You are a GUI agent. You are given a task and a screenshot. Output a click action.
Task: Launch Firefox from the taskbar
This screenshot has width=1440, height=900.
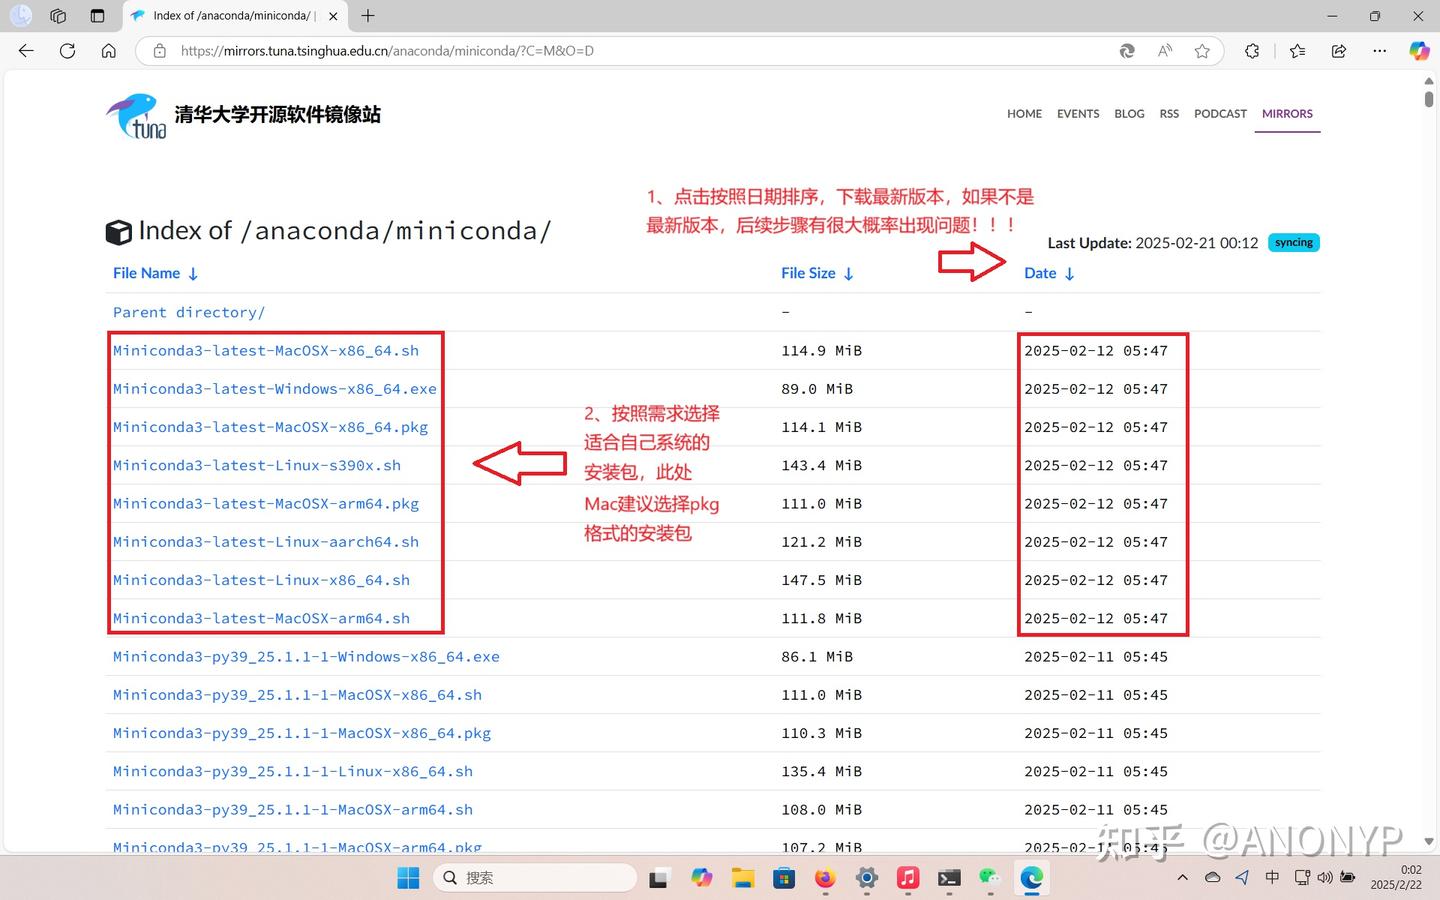pos(824,878)
